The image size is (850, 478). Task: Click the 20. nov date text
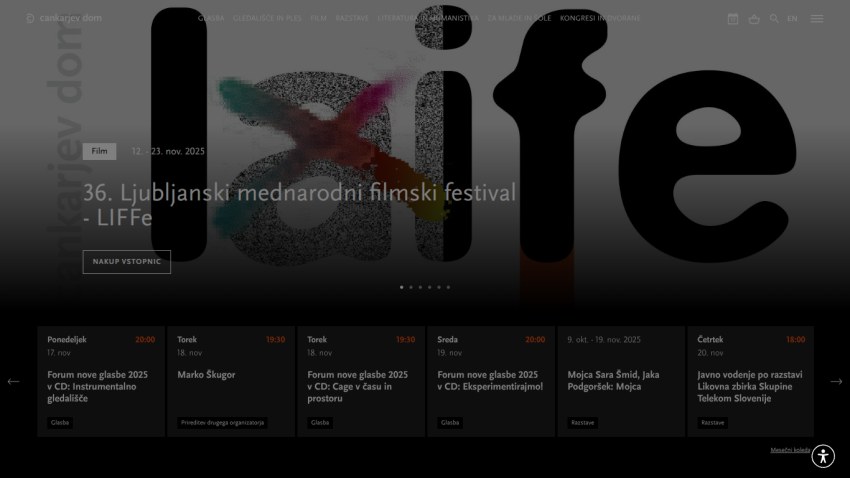(x=710, y=353)
